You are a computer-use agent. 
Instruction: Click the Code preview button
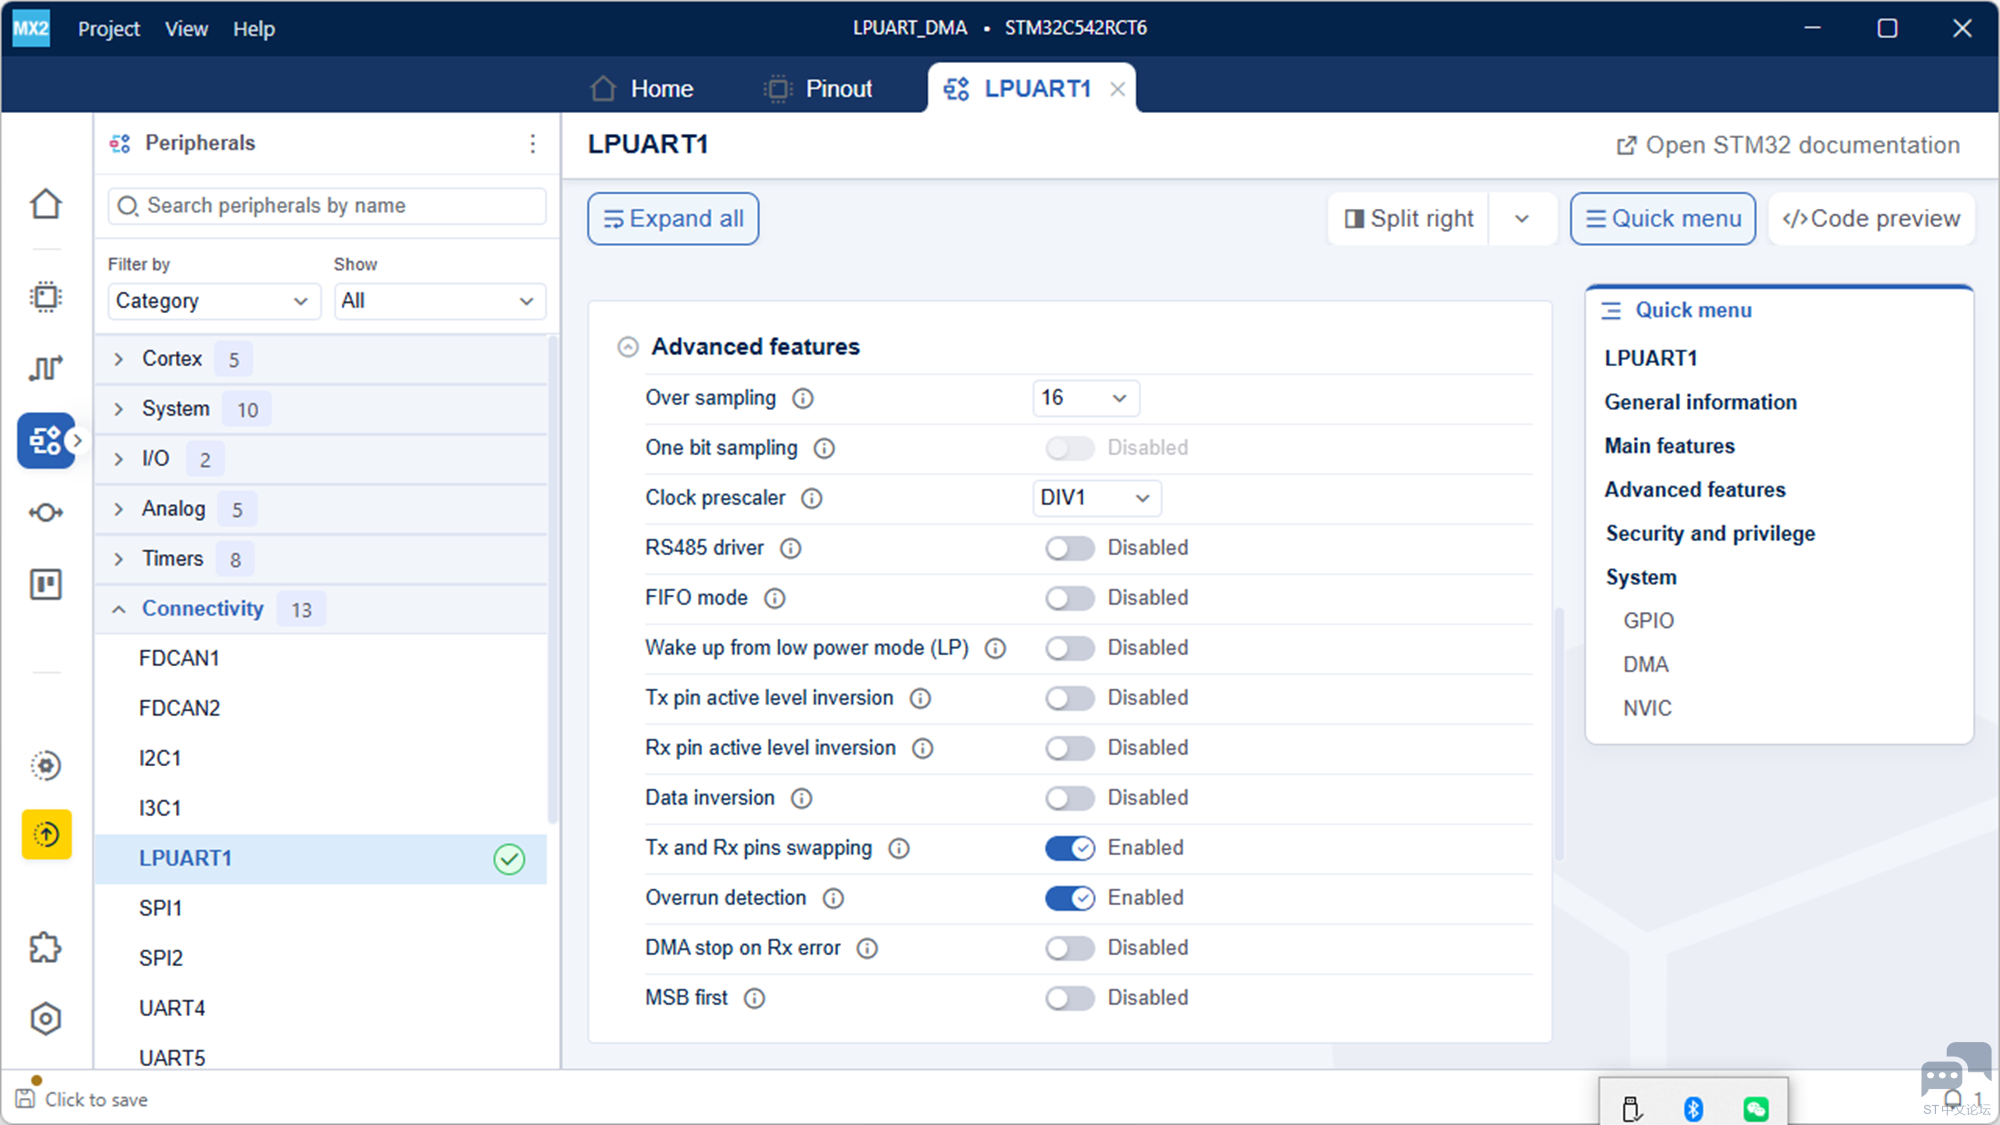(x=1871, y=219)
